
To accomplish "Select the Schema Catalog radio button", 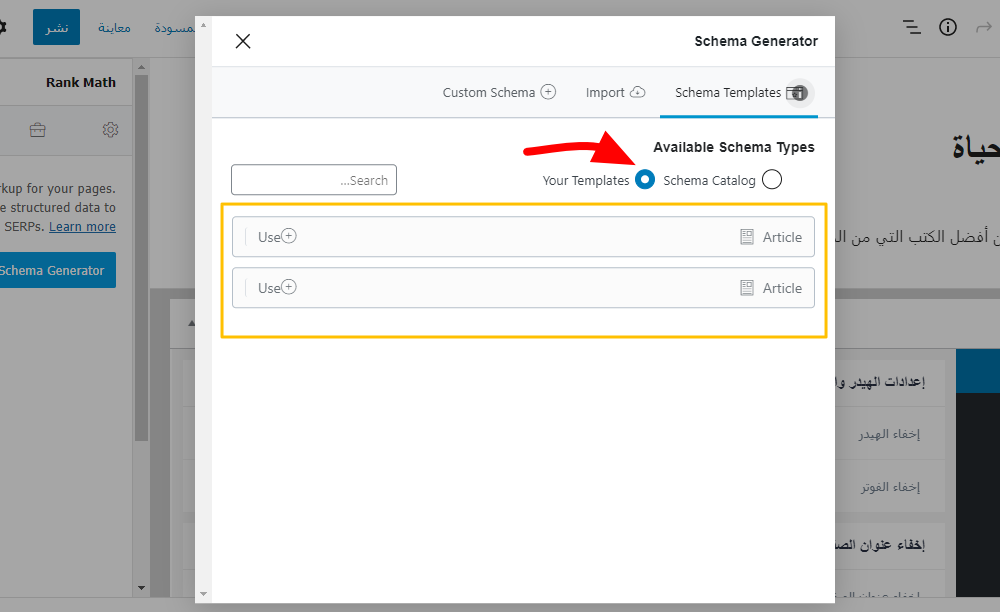I will (x=771, y=180).
